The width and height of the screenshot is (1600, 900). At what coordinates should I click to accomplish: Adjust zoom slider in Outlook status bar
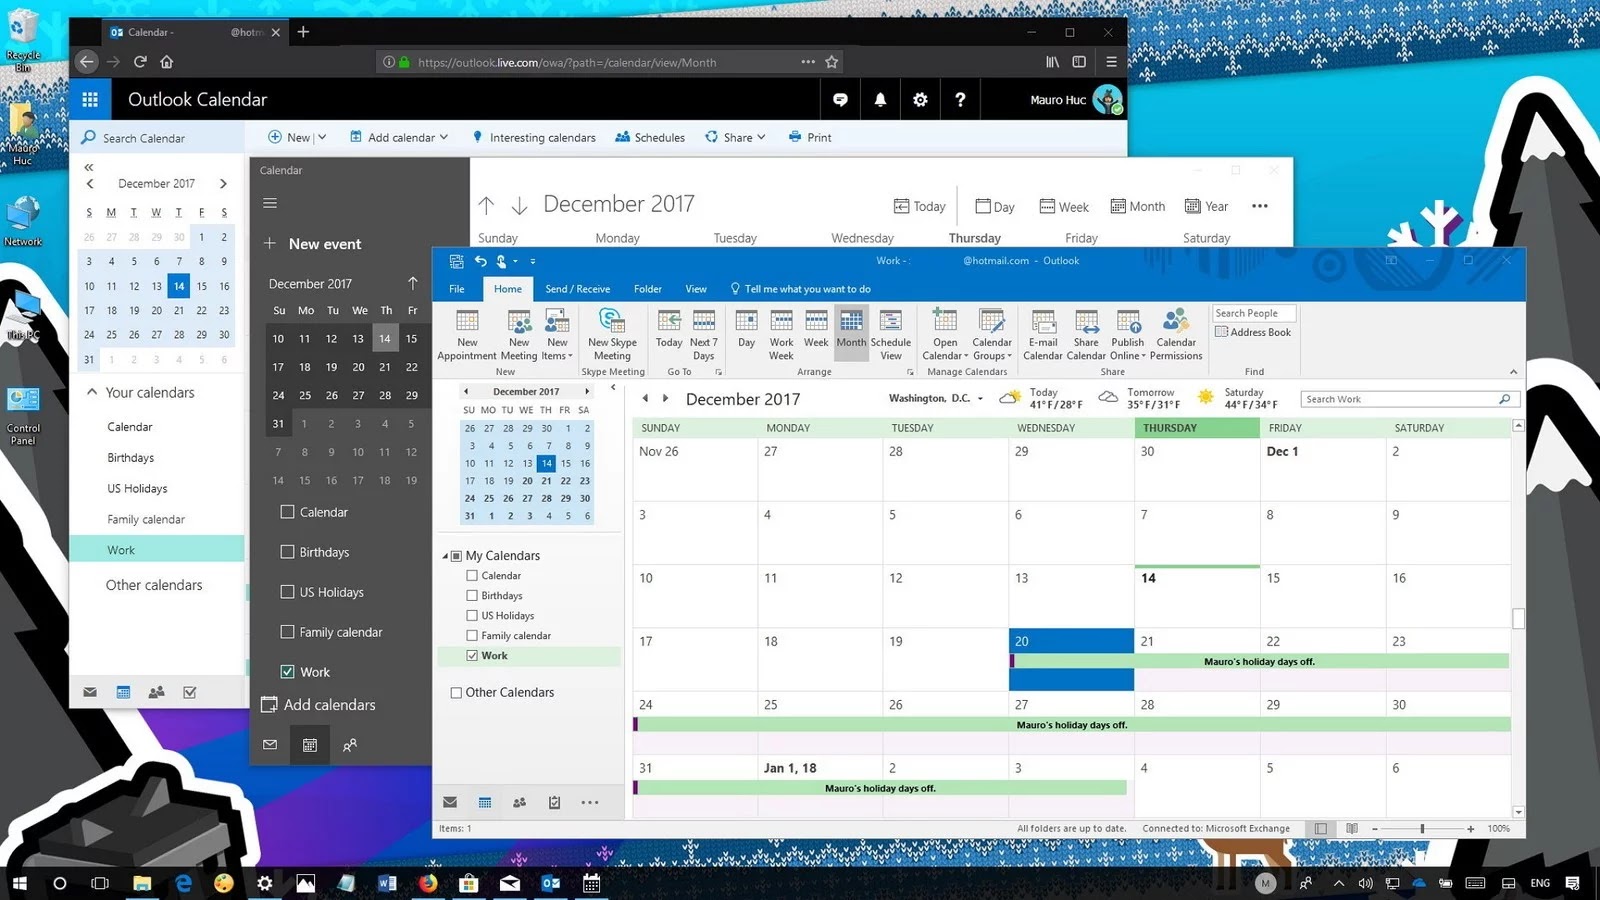pyautogui.click(x=1422, y=829)
